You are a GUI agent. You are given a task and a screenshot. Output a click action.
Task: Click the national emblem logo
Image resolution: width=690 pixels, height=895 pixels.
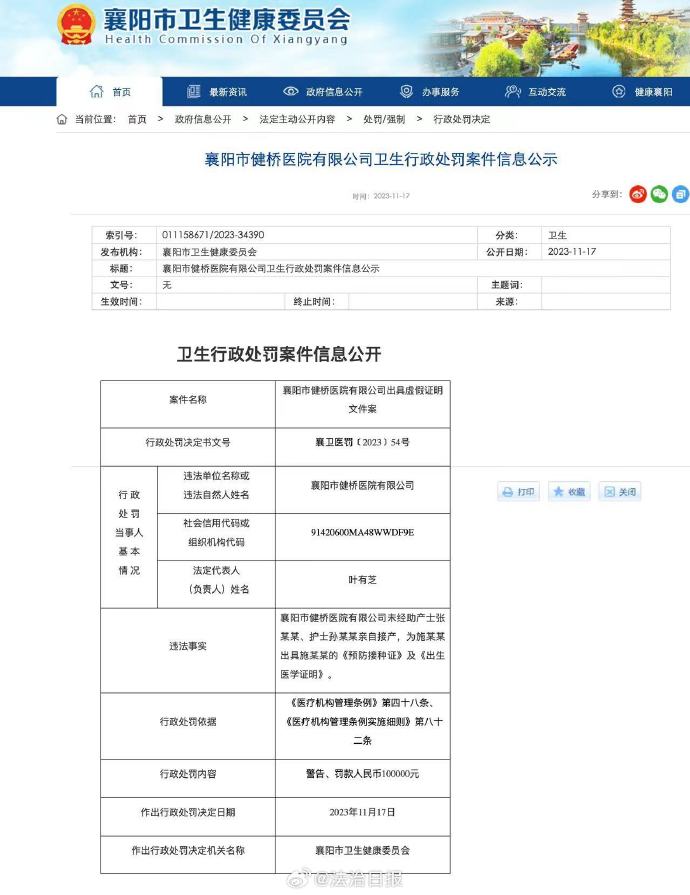75,25
